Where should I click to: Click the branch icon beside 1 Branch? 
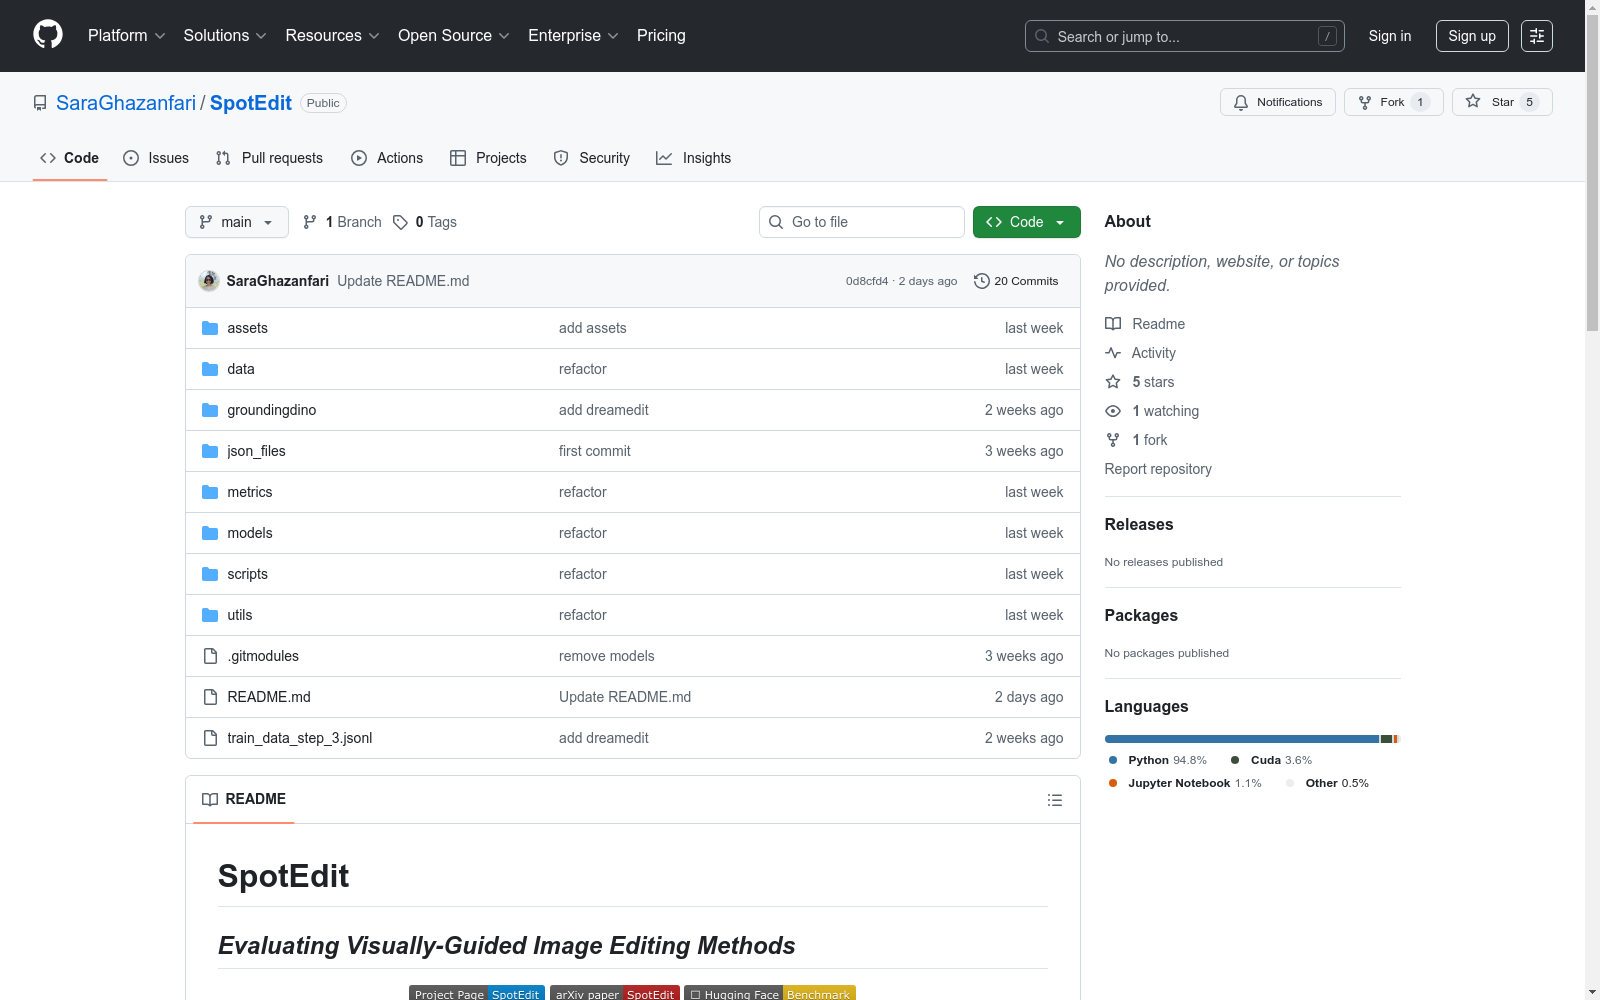coord(310,222)
